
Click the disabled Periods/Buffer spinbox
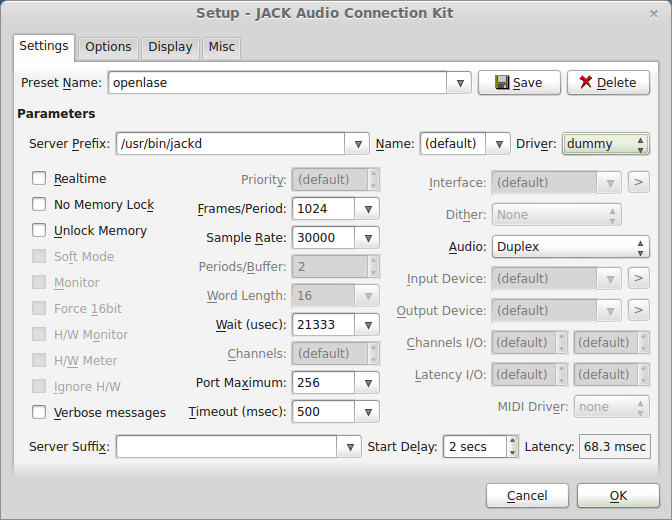click(x=336, y=267)
